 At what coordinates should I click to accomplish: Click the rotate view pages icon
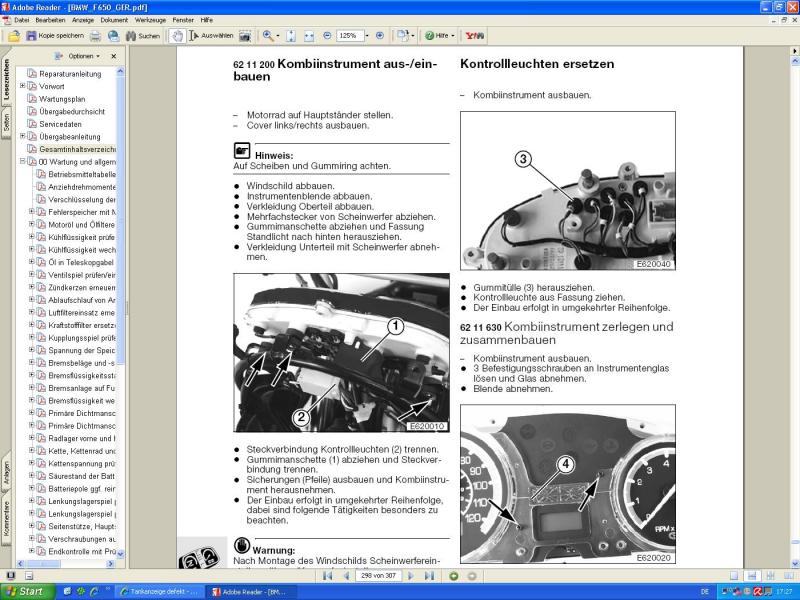403,36
